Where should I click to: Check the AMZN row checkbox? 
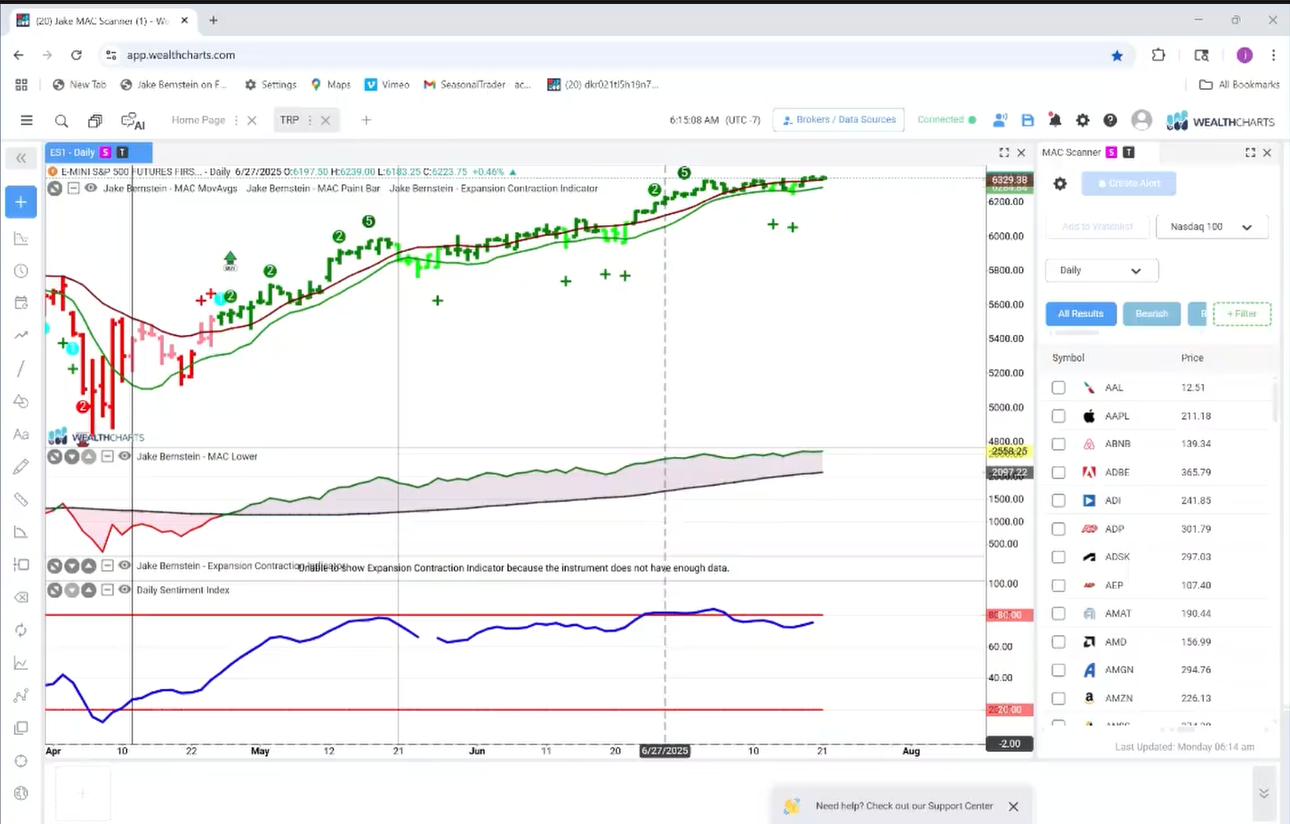1059,698
